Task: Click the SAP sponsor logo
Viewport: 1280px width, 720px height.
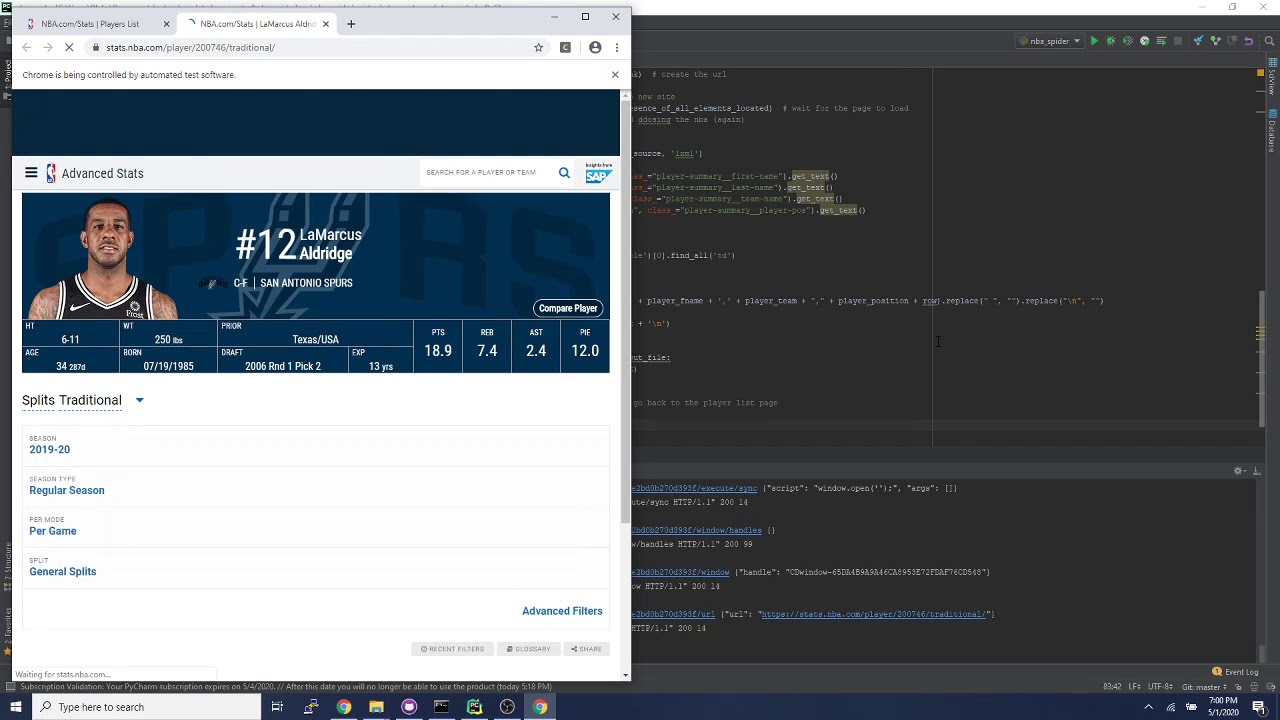Action: pos(598,173)
